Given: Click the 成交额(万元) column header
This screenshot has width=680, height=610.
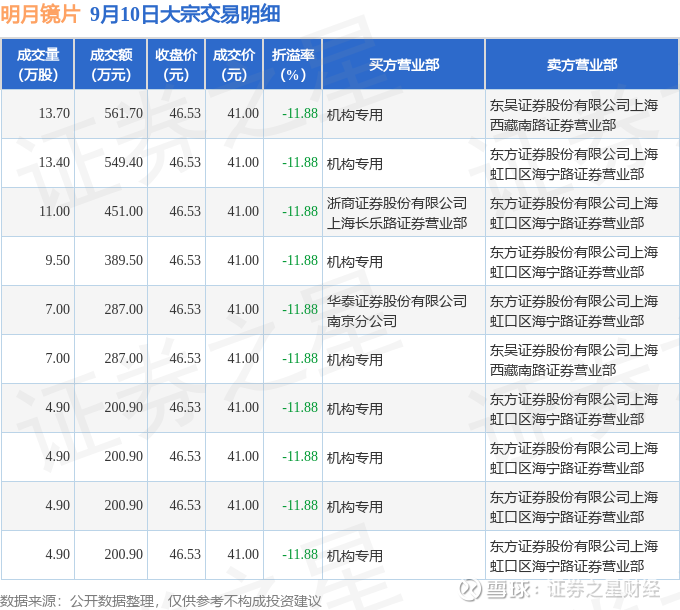Looking at the screenshot, I should tap(111, 65).
